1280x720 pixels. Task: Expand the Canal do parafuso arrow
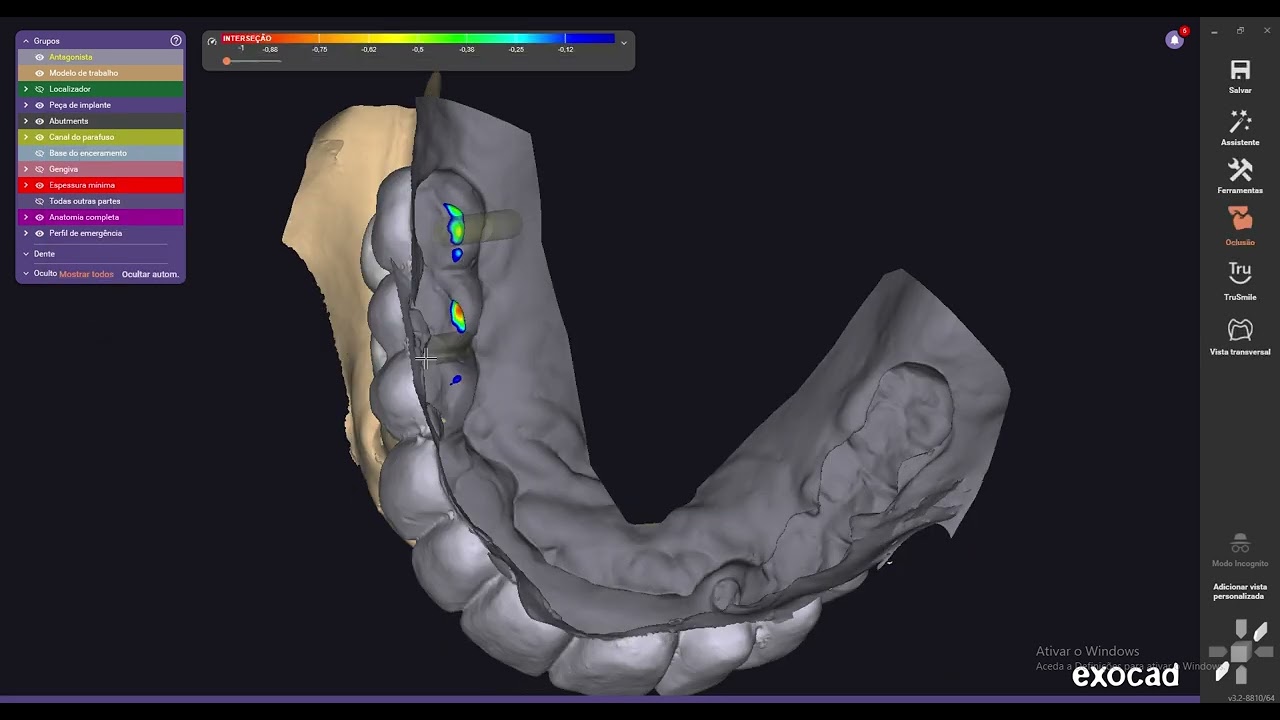tap(26, 137)
